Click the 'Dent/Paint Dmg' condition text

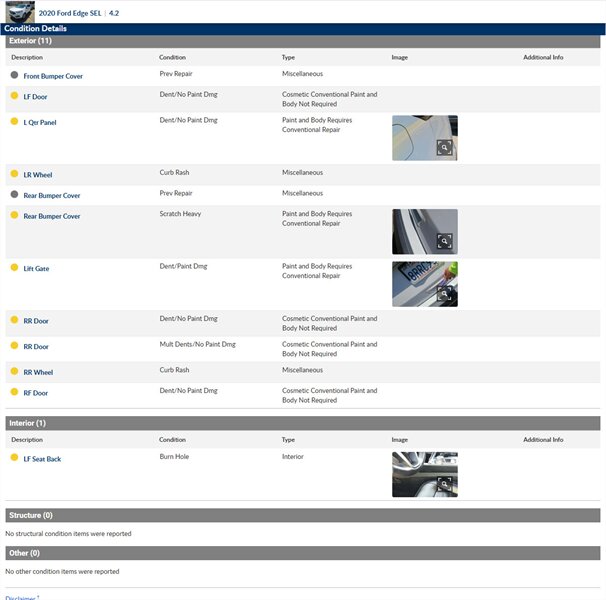183,266
